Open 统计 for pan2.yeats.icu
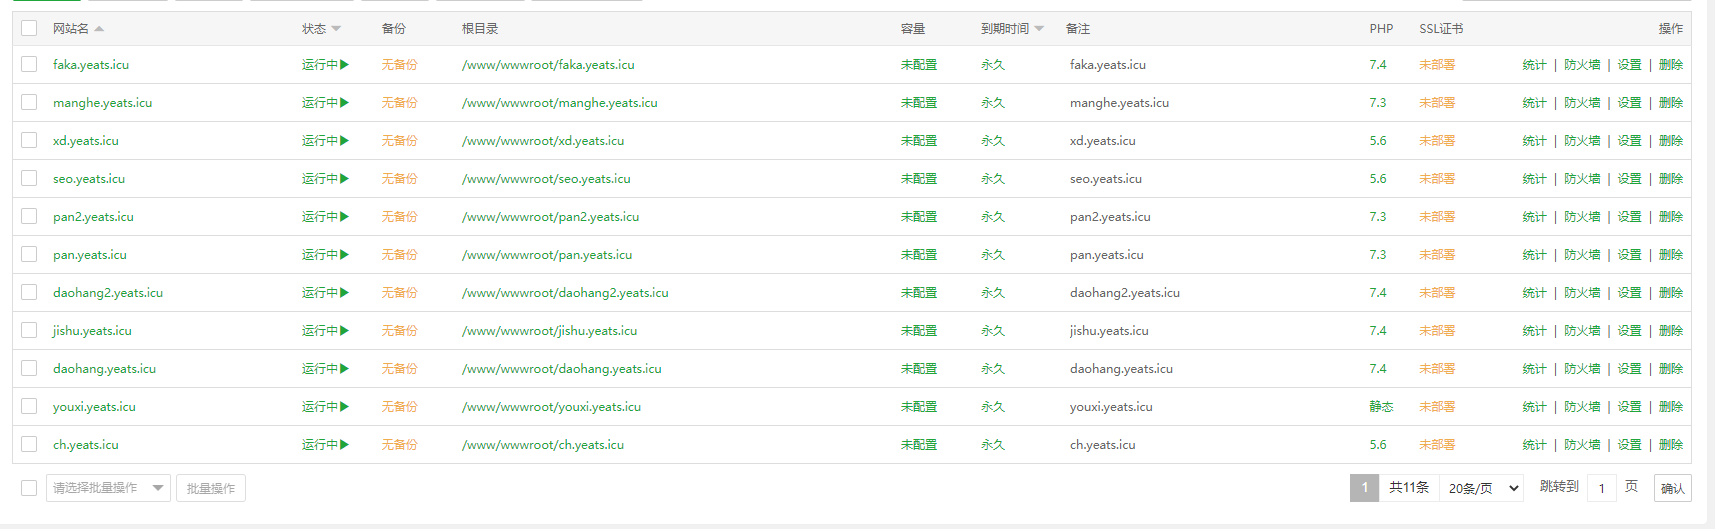1715x529 pixels. [1534, 217]
